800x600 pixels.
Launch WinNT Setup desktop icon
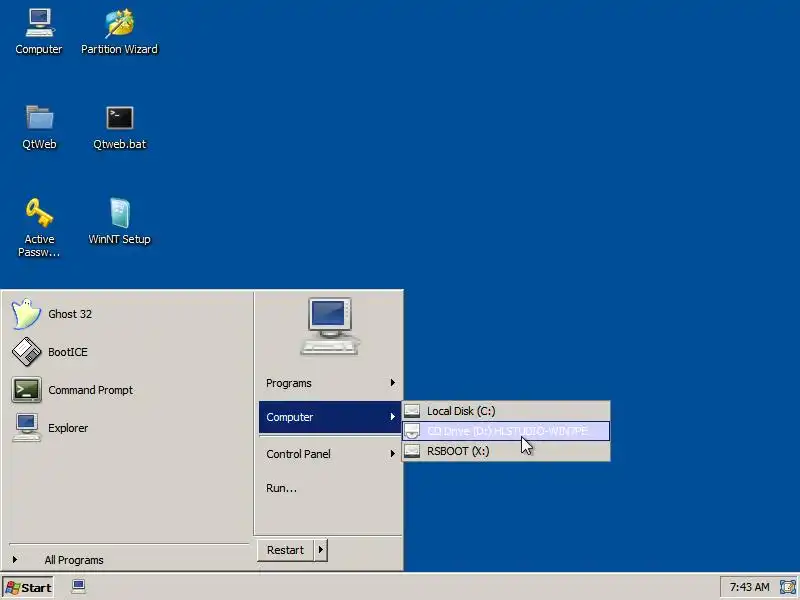[x=119, y=212]
